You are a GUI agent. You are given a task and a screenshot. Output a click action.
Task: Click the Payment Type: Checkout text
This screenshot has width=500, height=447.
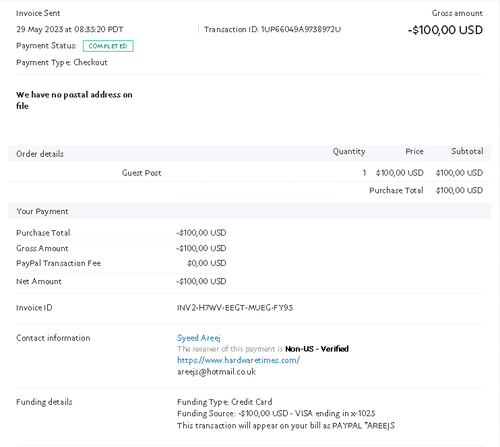point(62,62)
